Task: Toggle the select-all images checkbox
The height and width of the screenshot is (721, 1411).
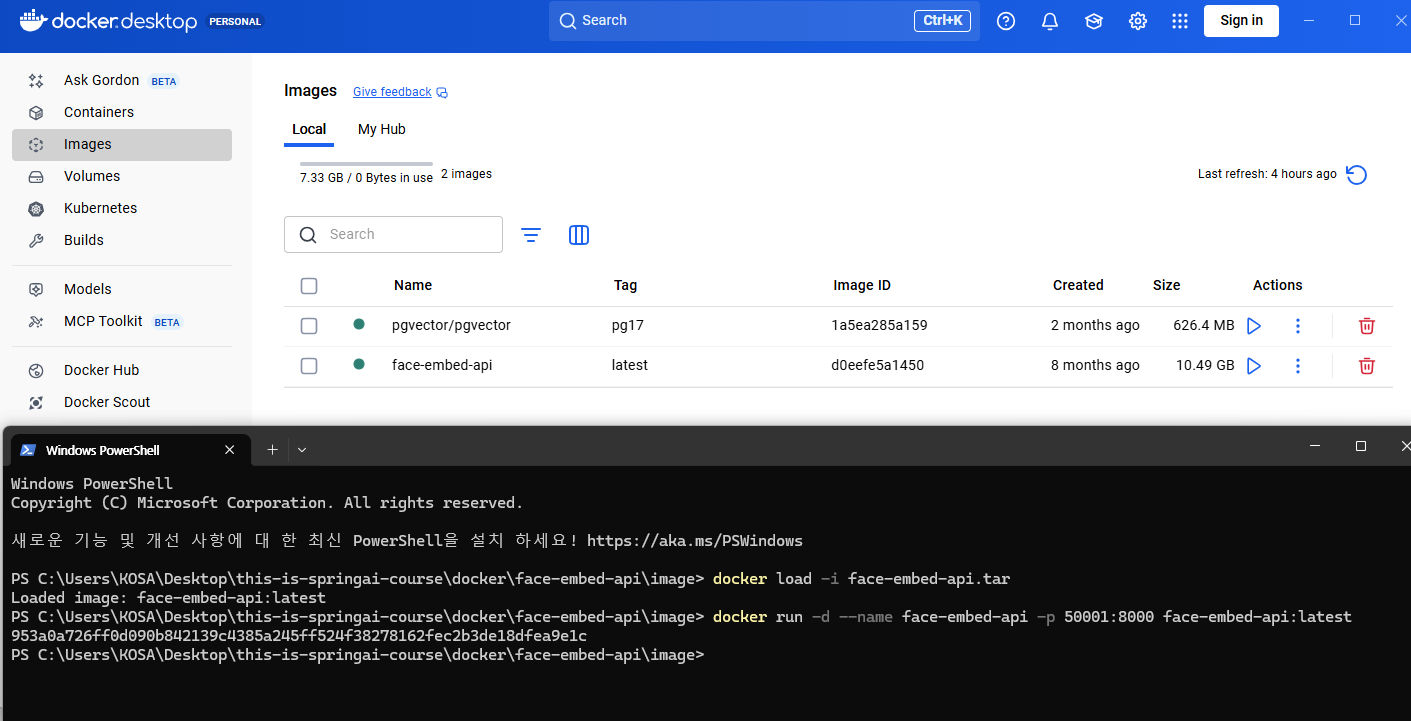Action: pyautogui.click(x=309, y=286)
